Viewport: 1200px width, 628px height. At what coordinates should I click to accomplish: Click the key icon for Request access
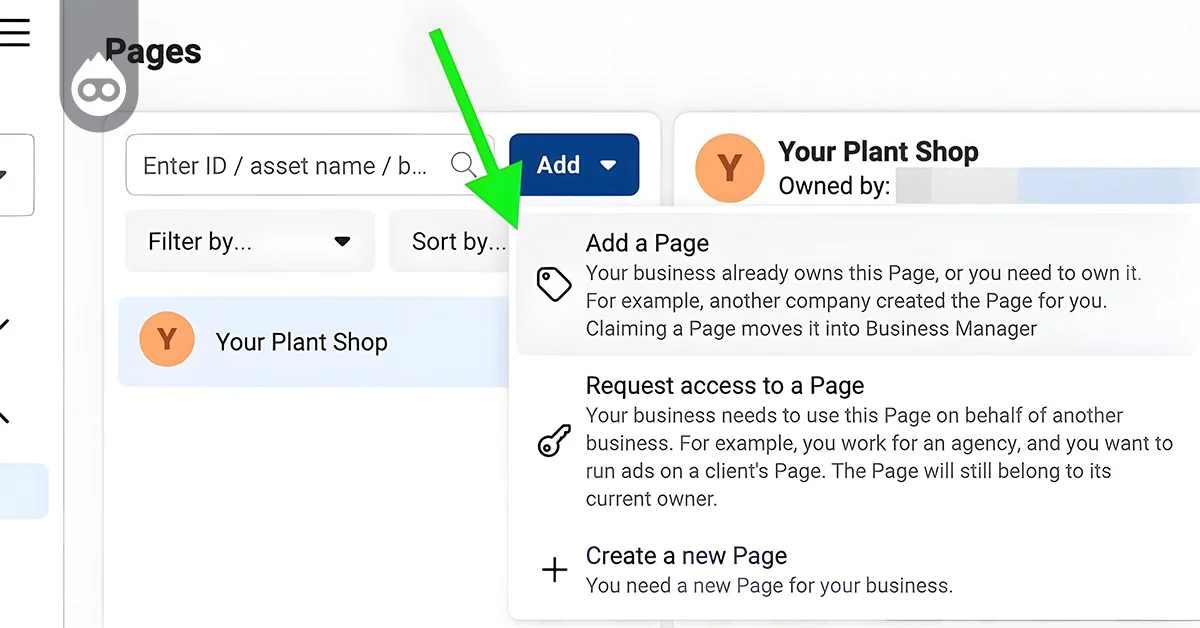tap(553, 441)
